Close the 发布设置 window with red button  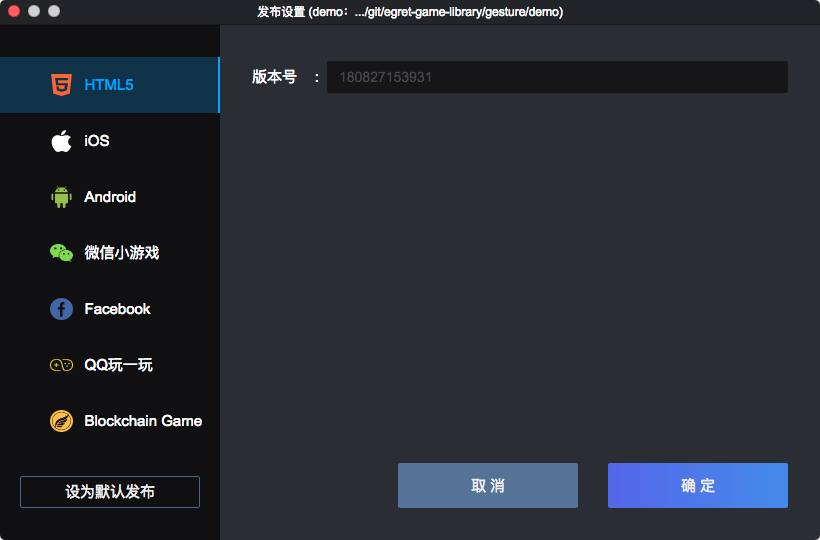tap(14, 11)
